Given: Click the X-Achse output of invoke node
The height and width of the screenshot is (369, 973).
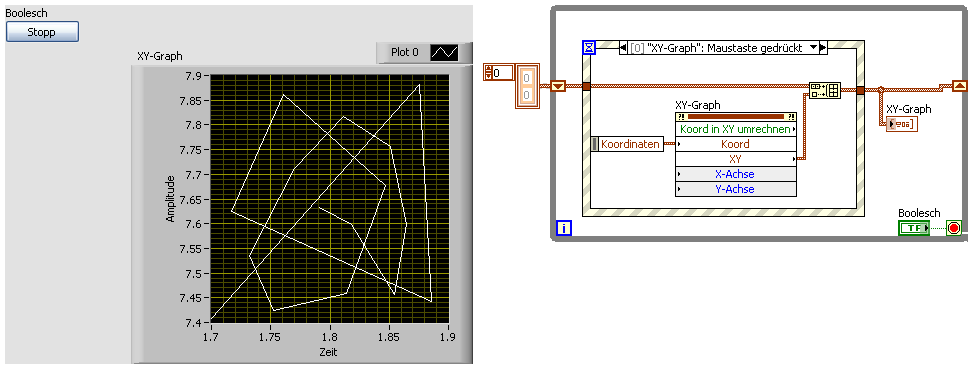Looking at the screenshot, I should tap(735, 174).
